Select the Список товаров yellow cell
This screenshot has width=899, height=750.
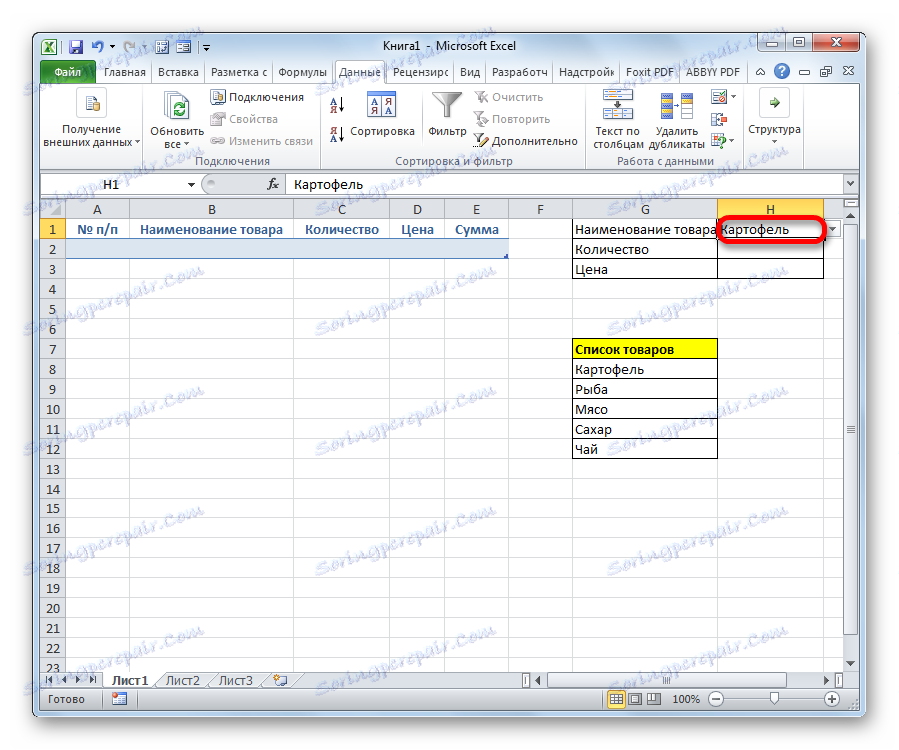pyautogui.click(x=644, y=349)
